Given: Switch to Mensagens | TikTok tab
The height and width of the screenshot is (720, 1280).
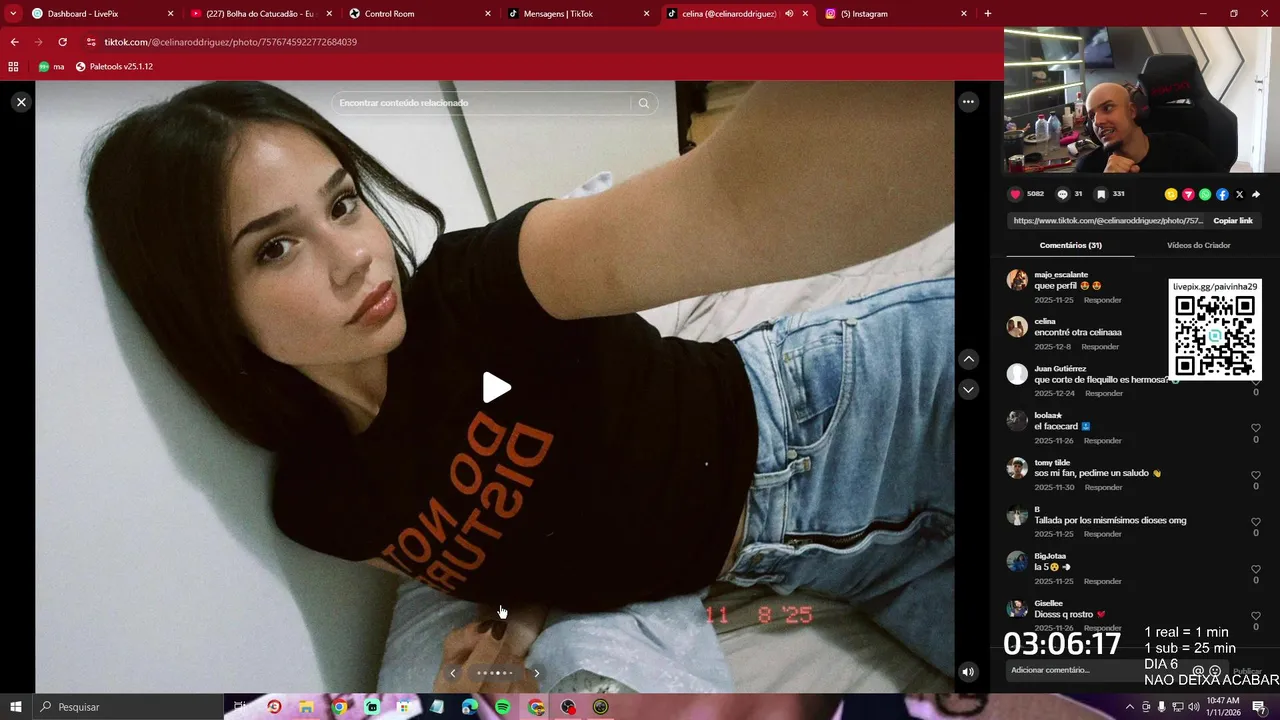Looking at the screenshot, I should [580, 14].
